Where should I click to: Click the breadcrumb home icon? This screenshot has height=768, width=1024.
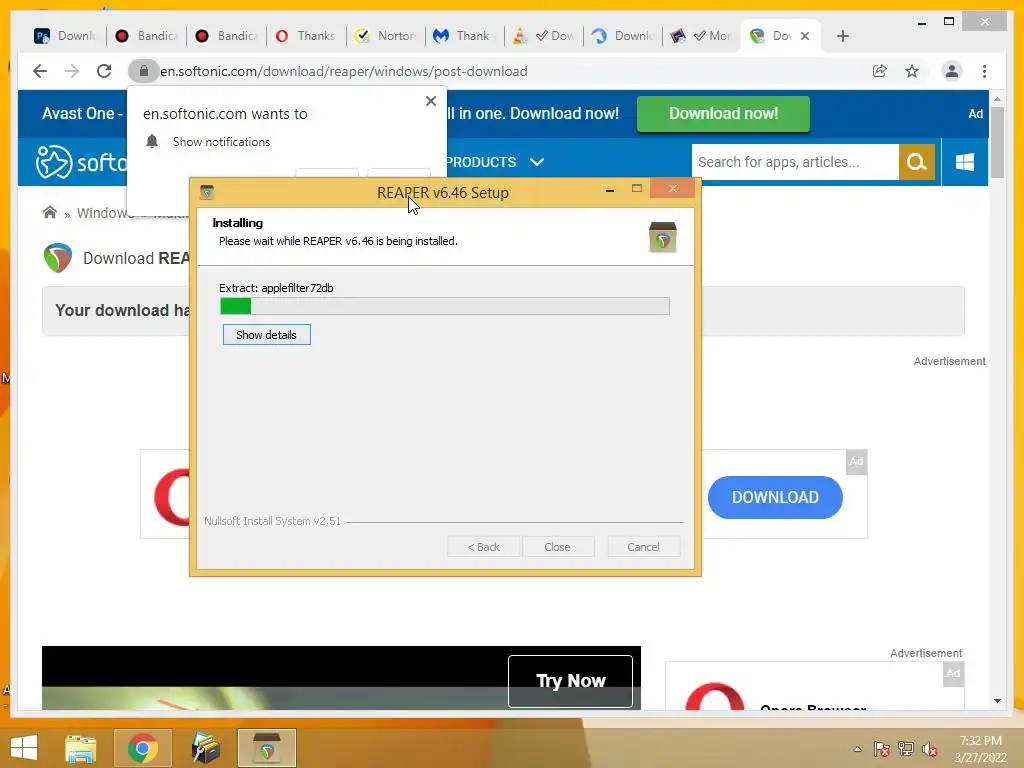(50, 212)
